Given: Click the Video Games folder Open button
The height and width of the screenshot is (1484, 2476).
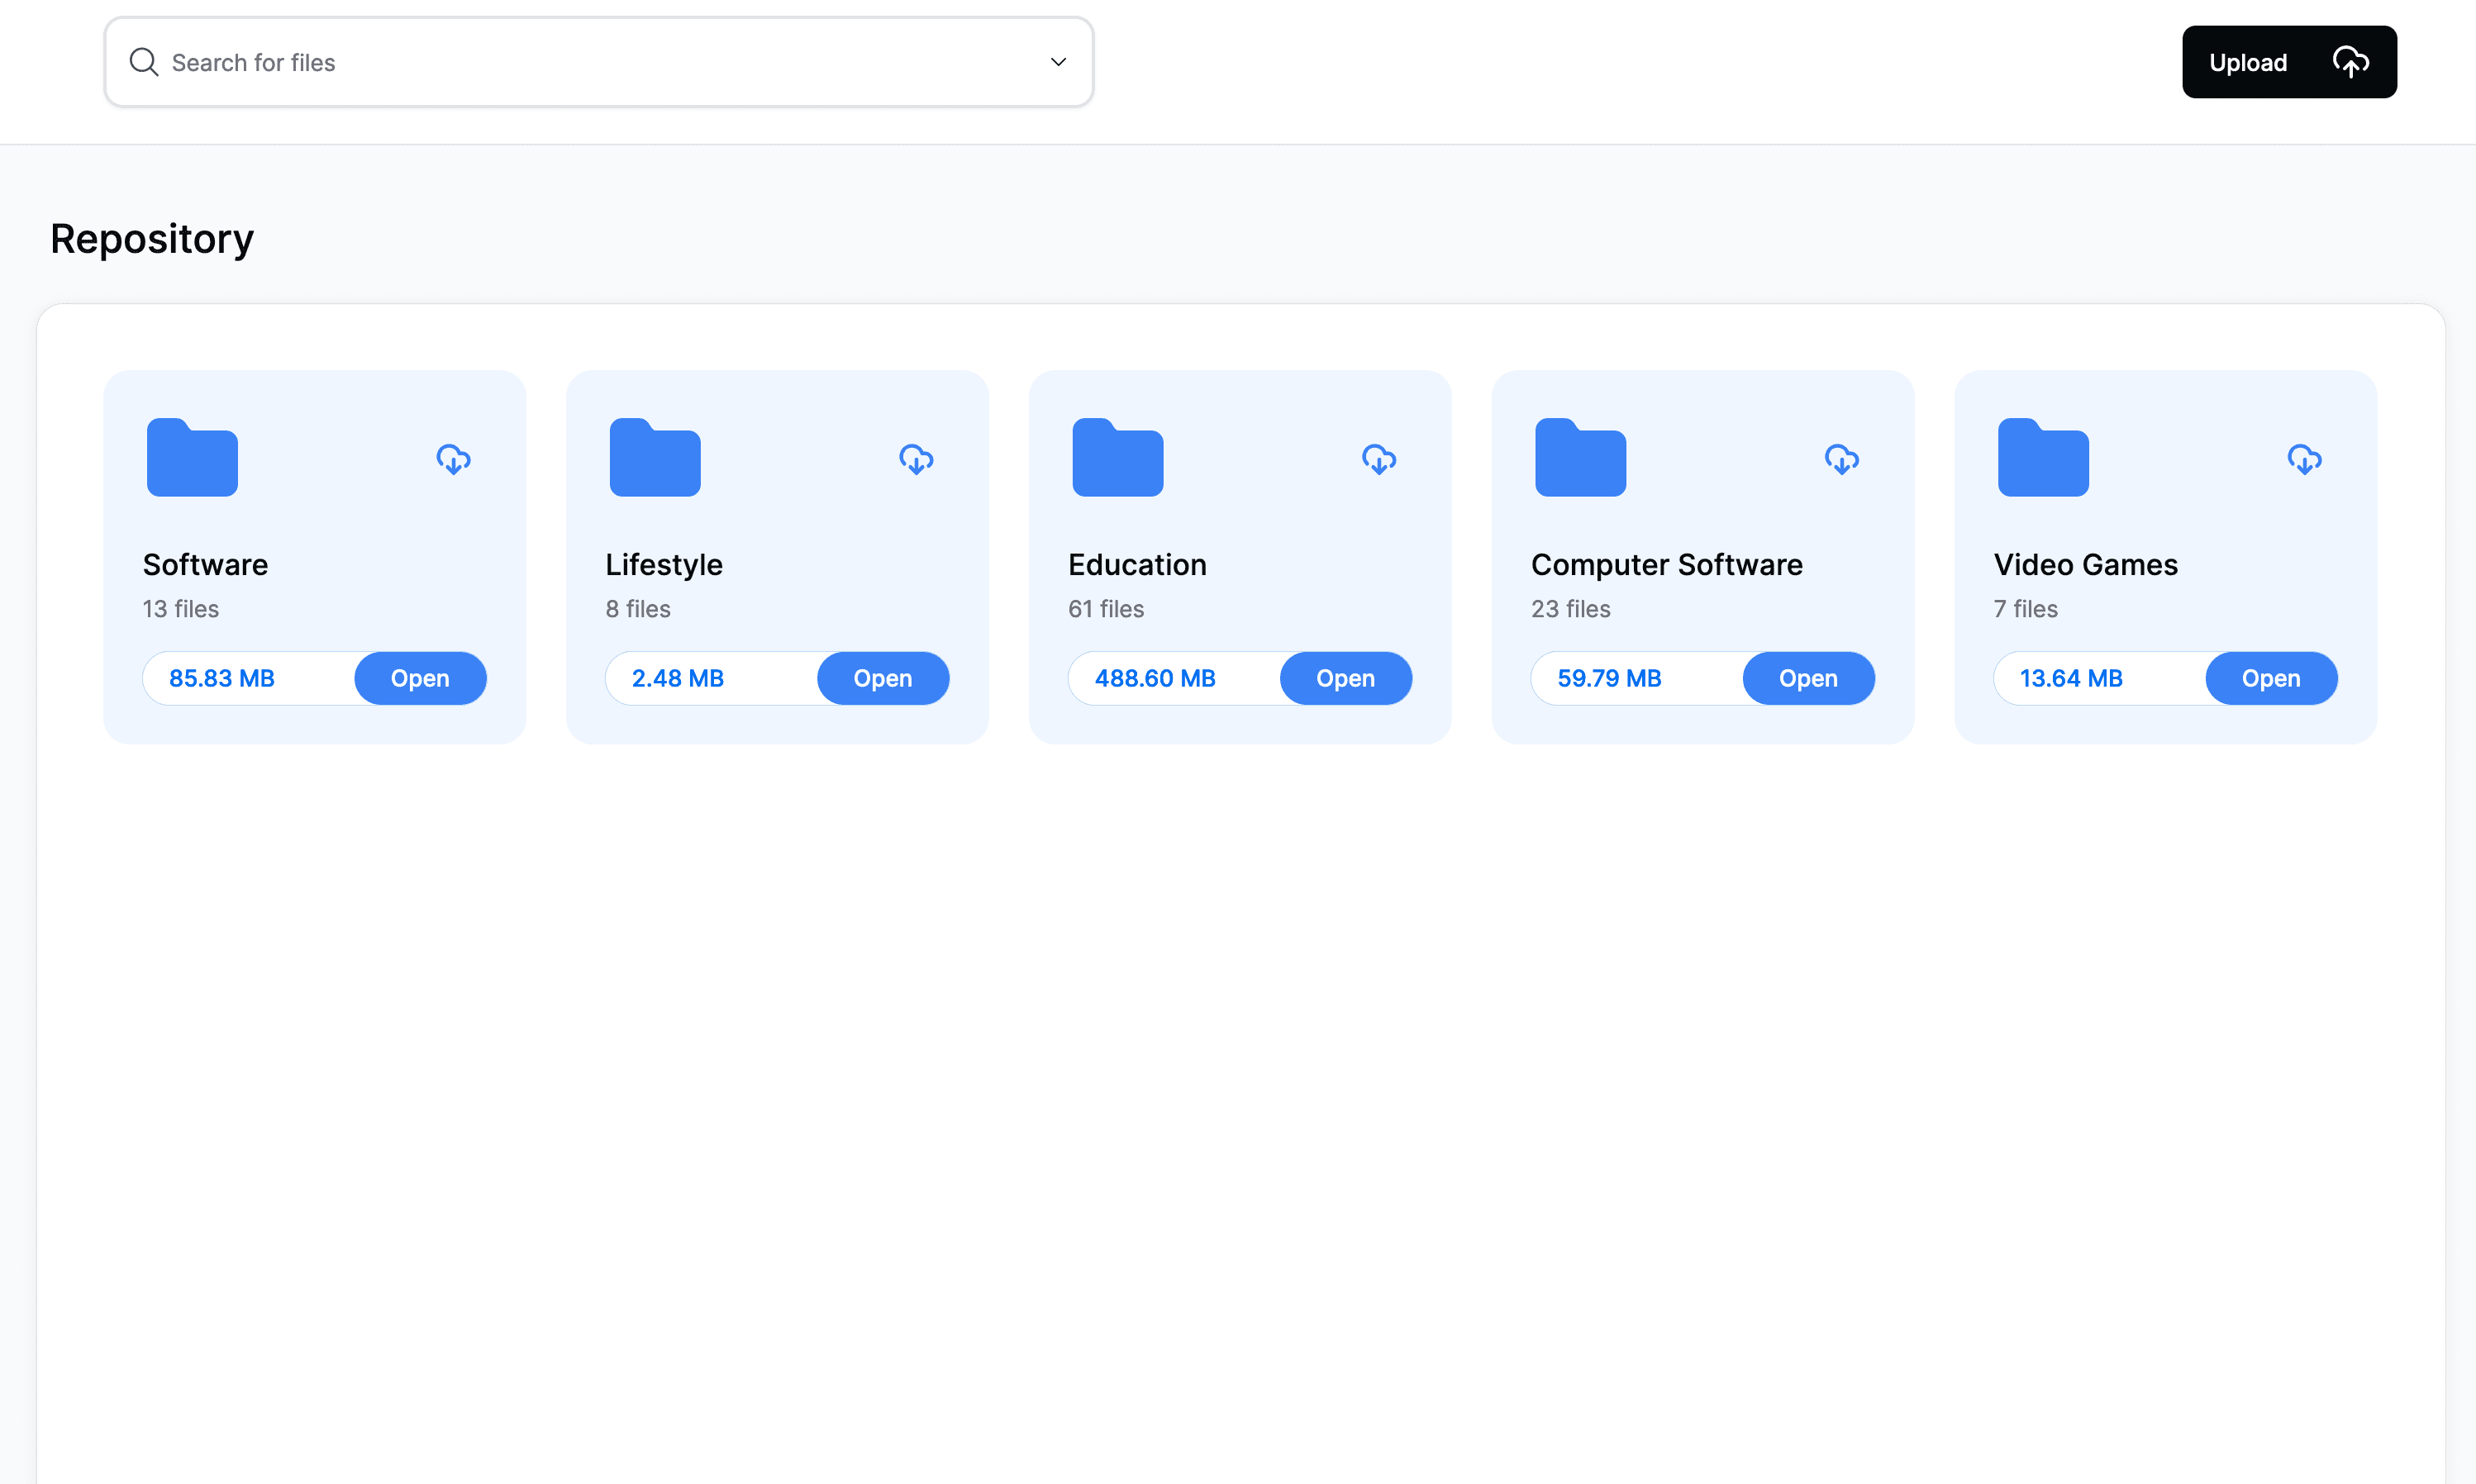Looking at the screenshot, I should [x=2271, y=678].
